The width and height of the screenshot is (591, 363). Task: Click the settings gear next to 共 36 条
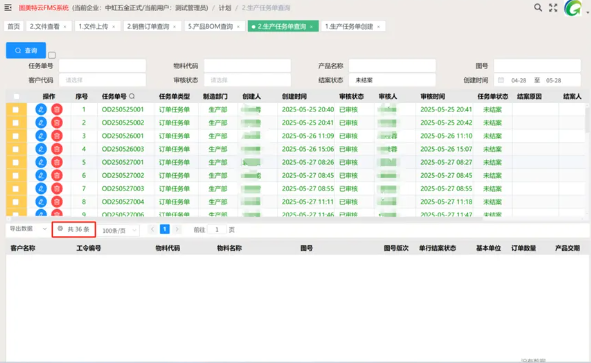(x=60, y=229)
